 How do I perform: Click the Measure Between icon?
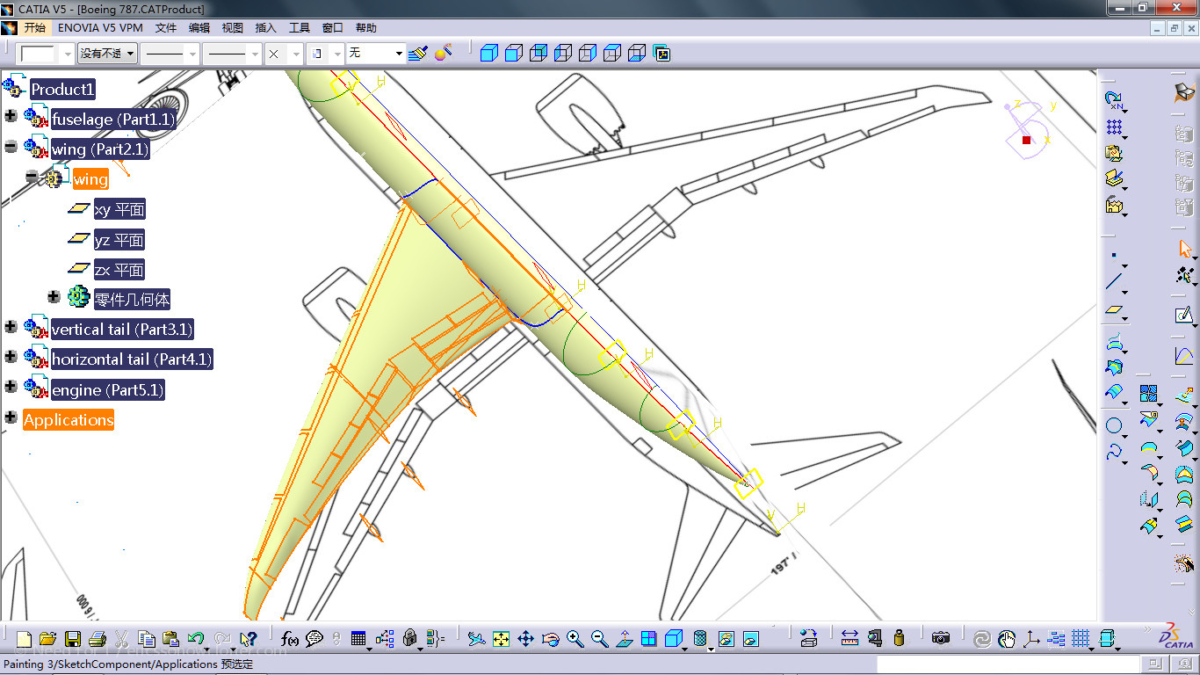(x=850, y=638)
